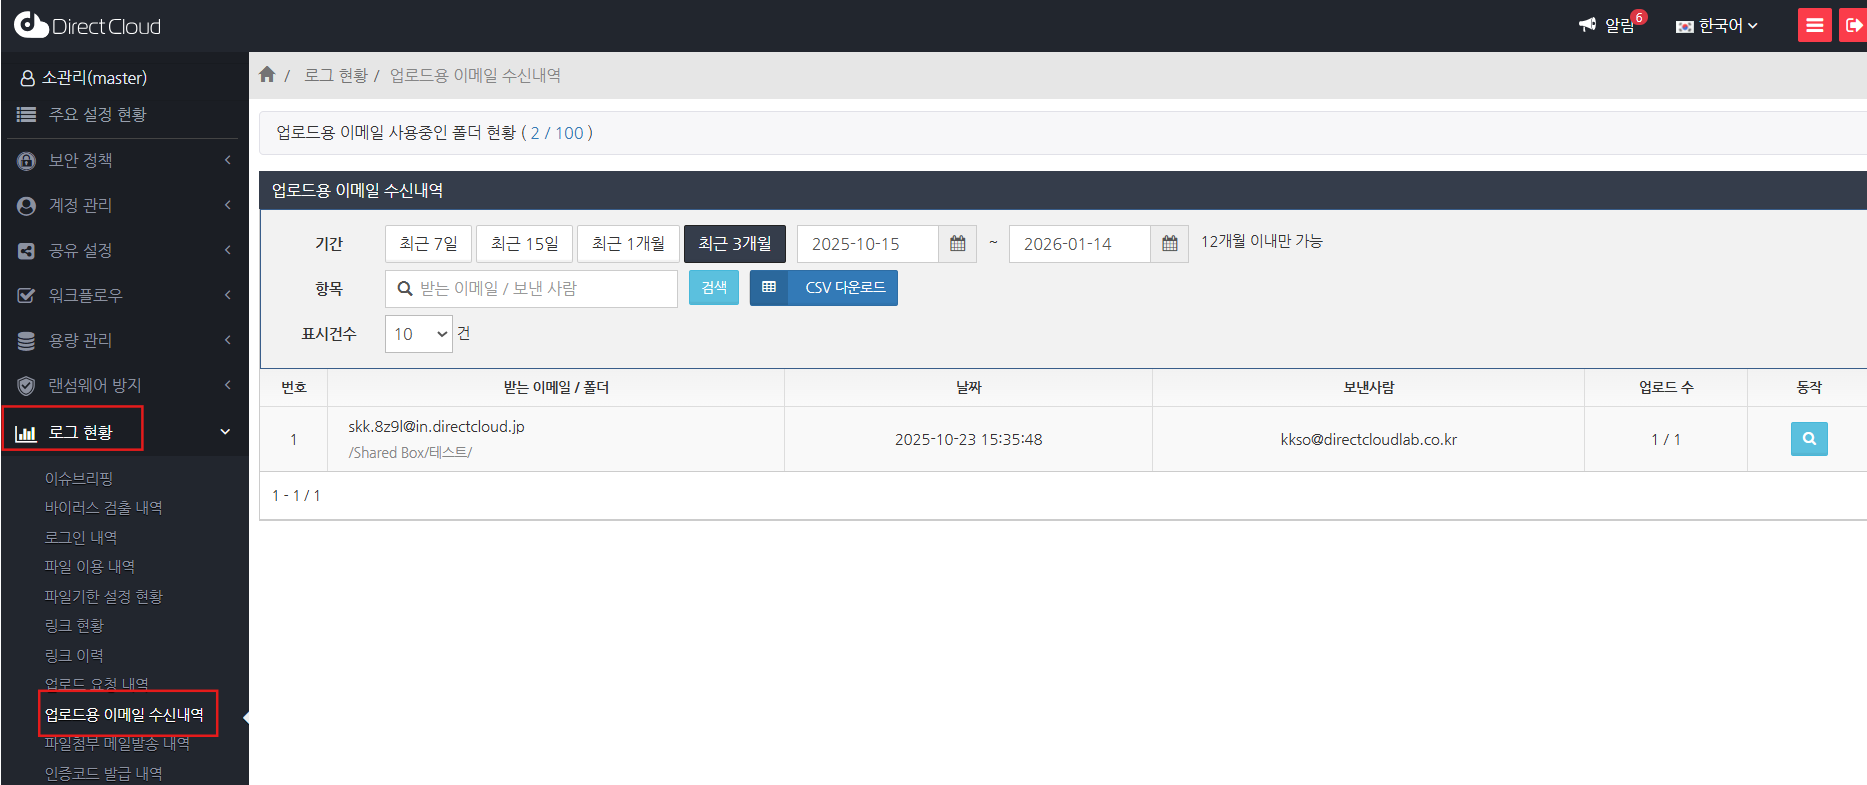The width and height of the screenshot is (1867, 785).
Task: Click the 검색 search button
Action: coord(713,288)
